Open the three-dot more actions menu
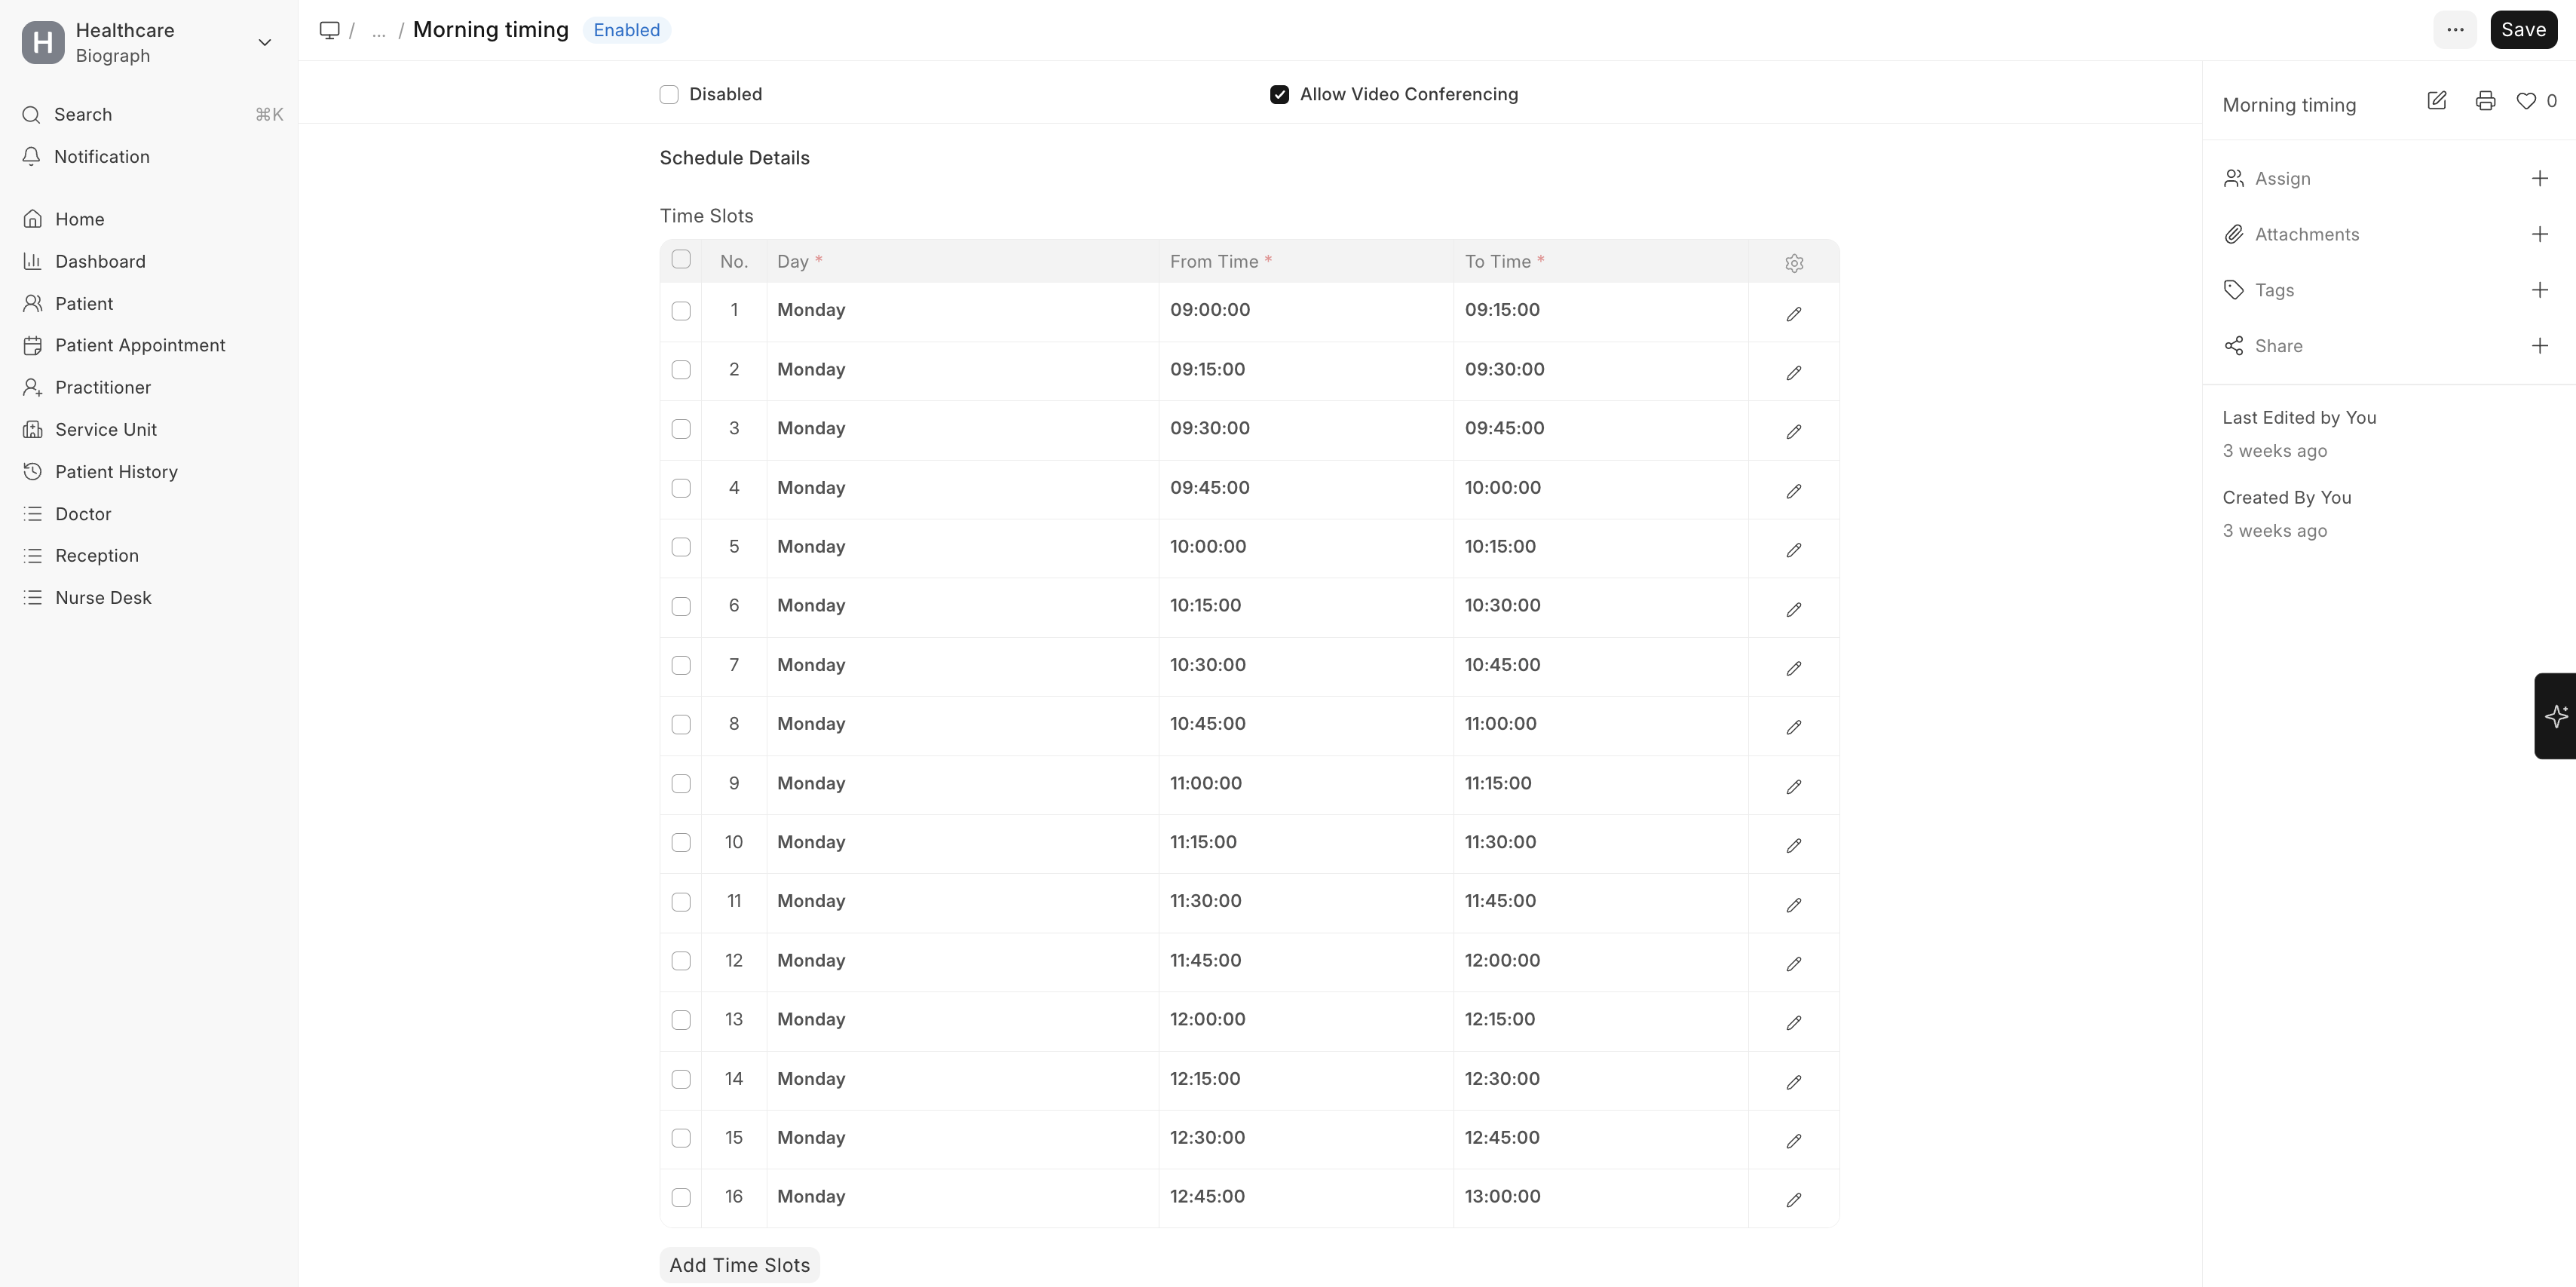Screen dimensions: 2576x1287 tap(2455, 30)
